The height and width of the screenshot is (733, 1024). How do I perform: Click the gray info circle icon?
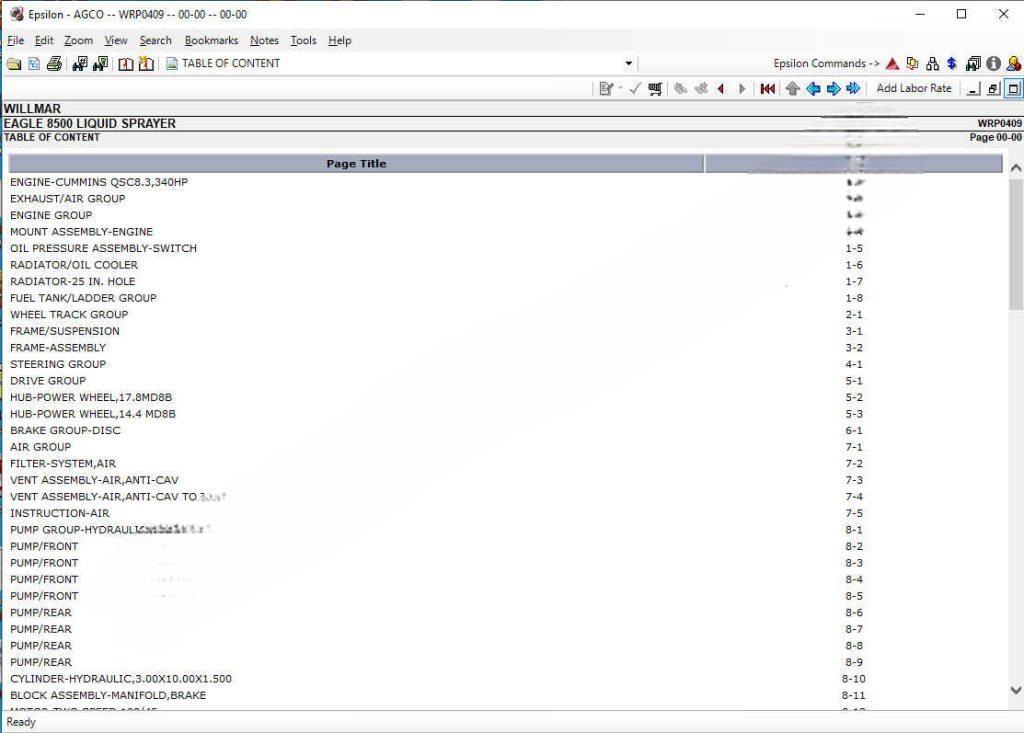click(x=993, y=63)
